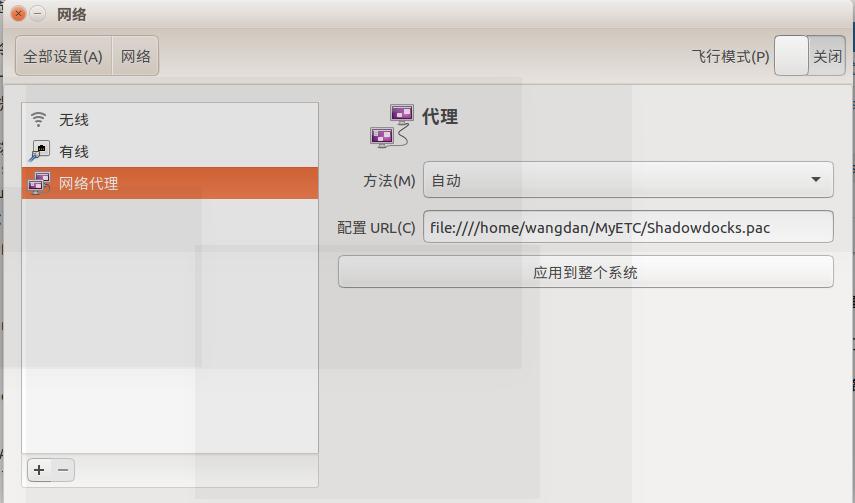Image resolution: width=855 pixels, height=503 pixels.
Task: Select 网络代理 entry in the list
Action: (x=170, y=183)
